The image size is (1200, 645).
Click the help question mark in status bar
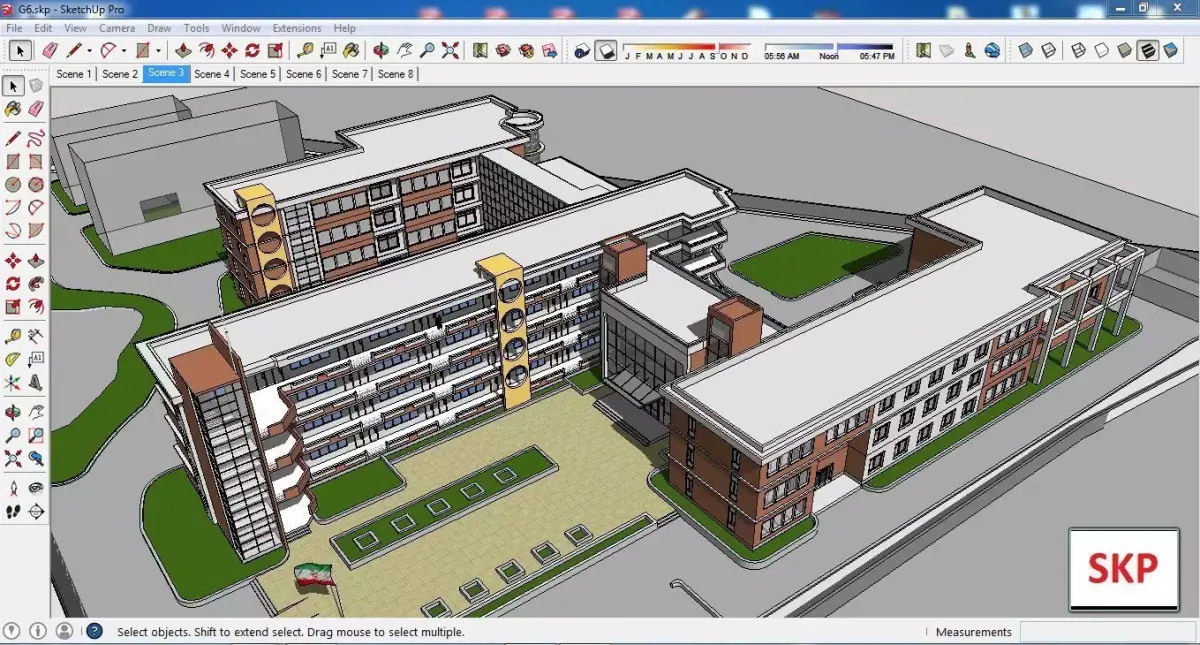pos(94,631)
